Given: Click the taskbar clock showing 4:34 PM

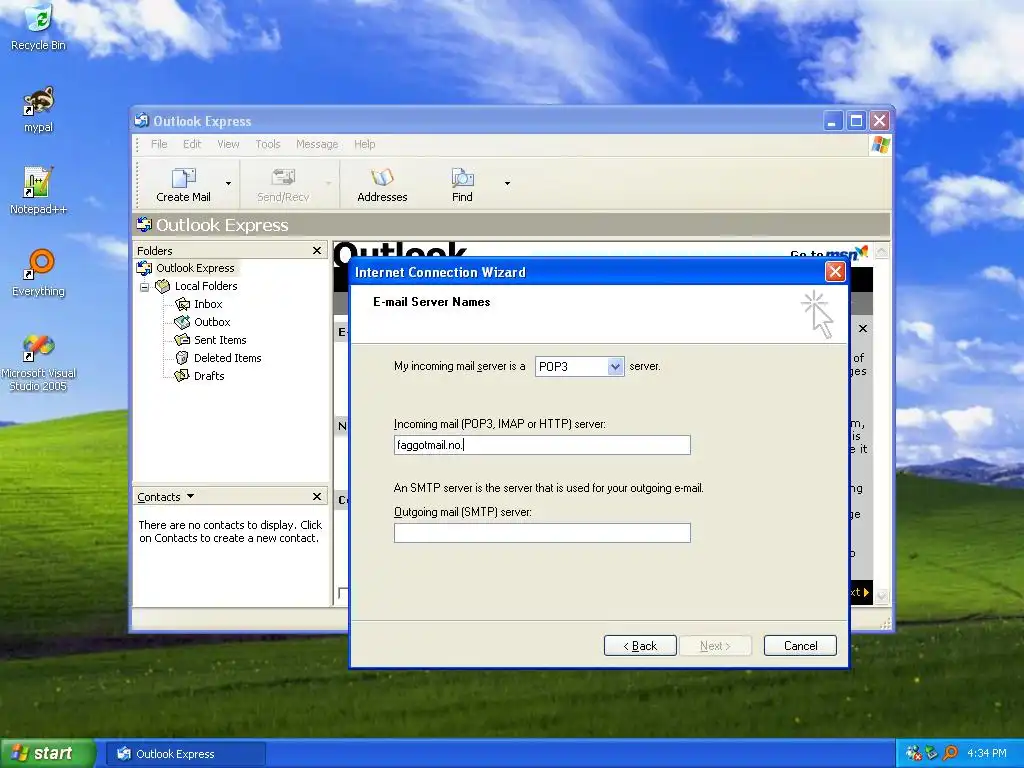Looking at the screenshot, I should (x=987, y=754).
